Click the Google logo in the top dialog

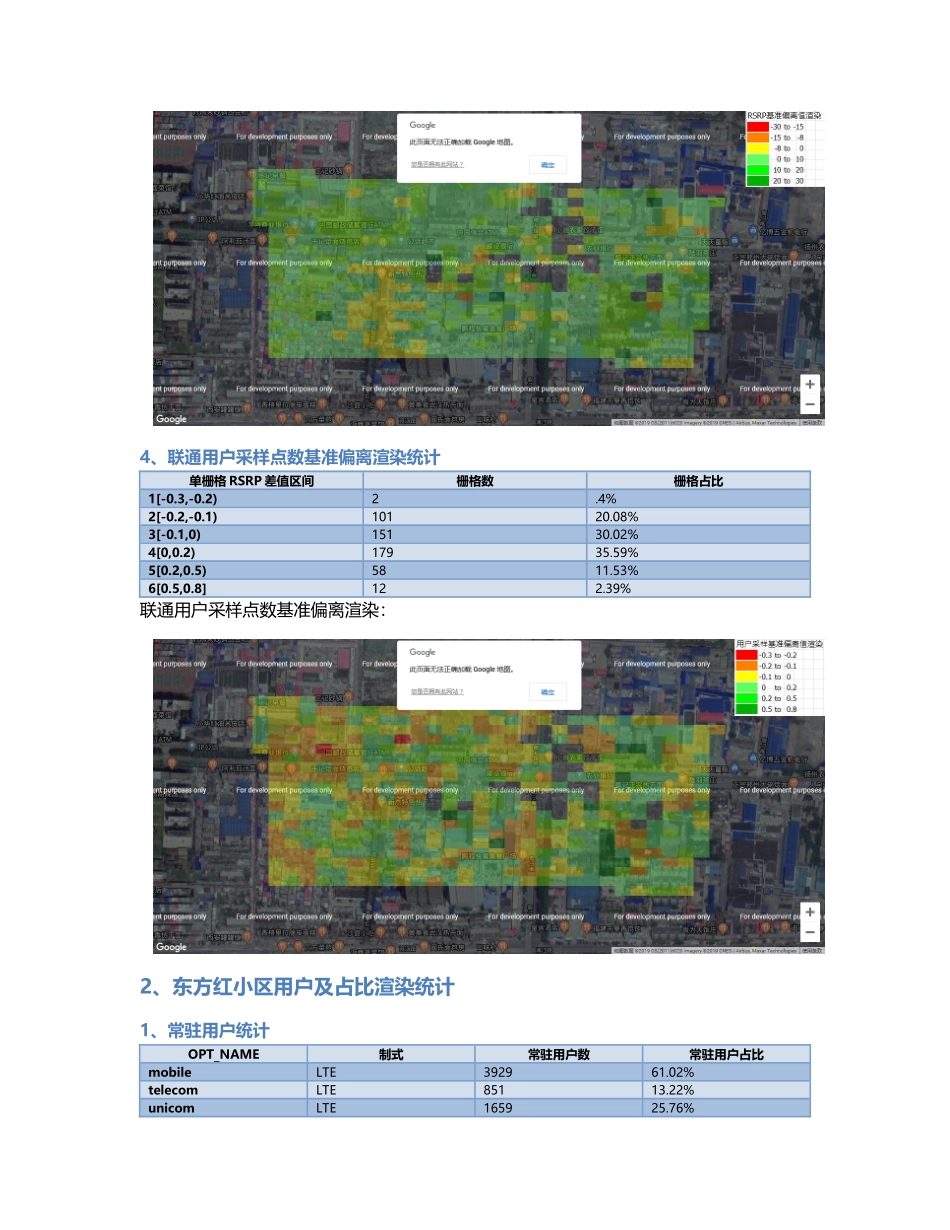[x=420, y=124]
